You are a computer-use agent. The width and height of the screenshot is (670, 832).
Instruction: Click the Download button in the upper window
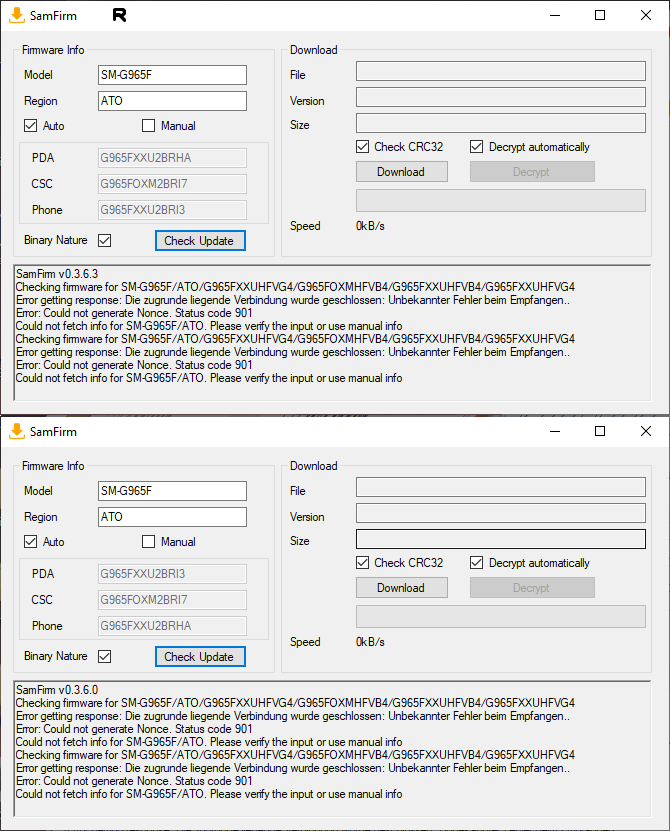pos(401,172)
